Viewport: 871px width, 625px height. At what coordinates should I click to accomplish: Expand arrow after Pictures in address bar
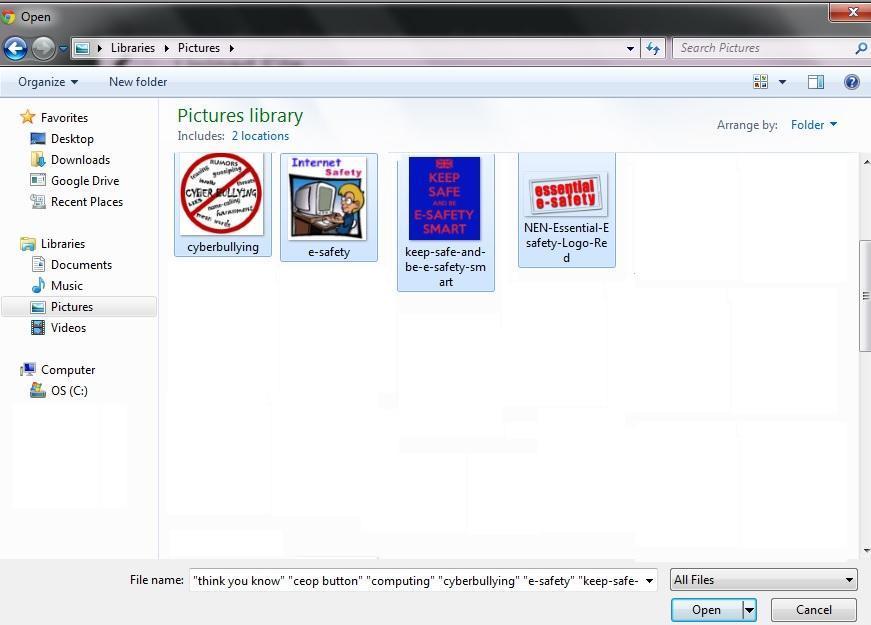pyautogui.click(x=232, y=48)
